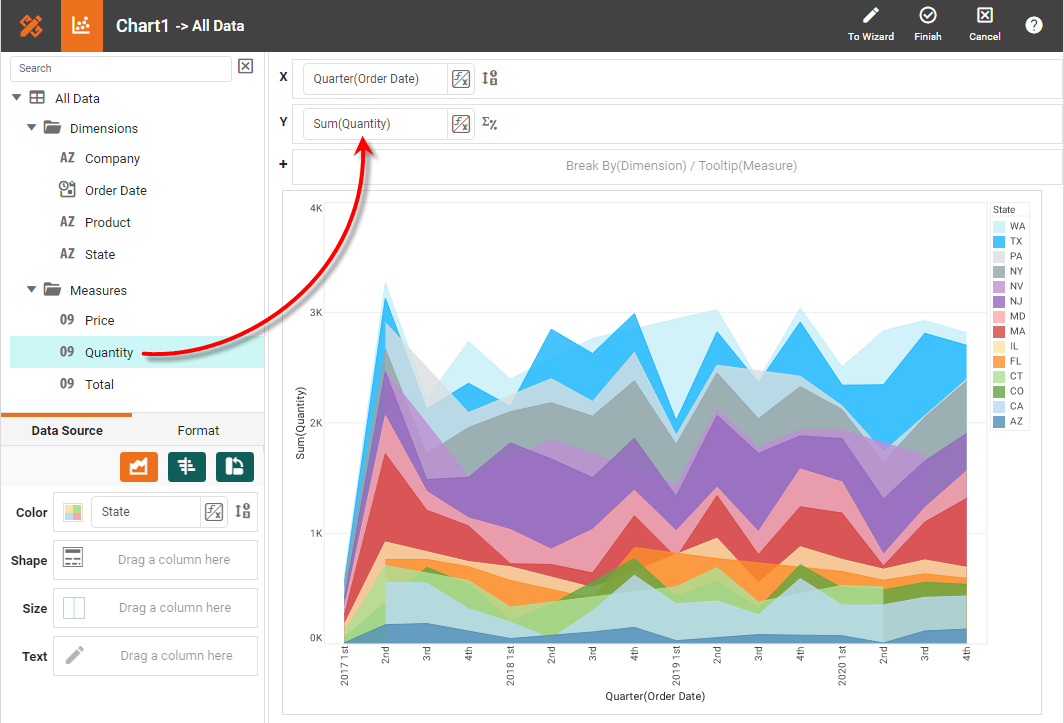Click the Search input field
The image size is (1064, 723).
pos(120,68)
